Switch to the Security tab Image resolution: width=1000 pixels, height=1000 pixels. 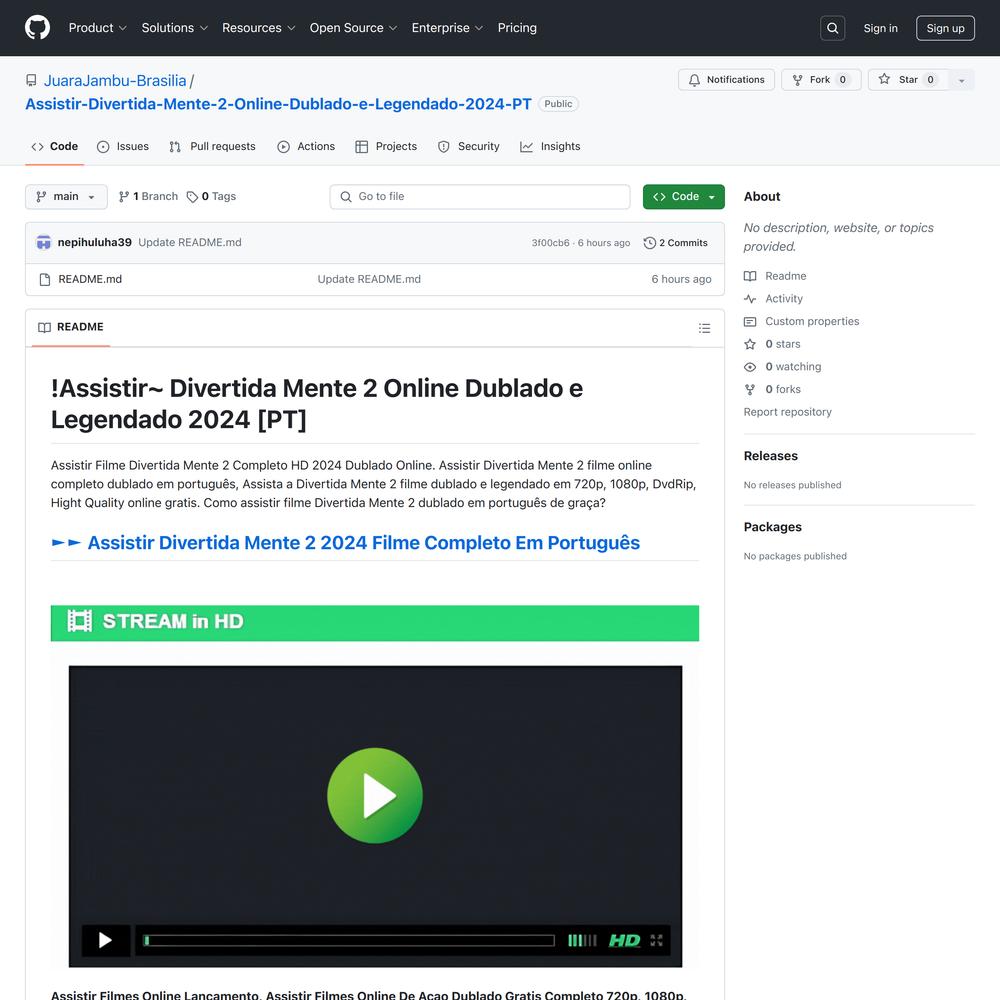[469, 147]
